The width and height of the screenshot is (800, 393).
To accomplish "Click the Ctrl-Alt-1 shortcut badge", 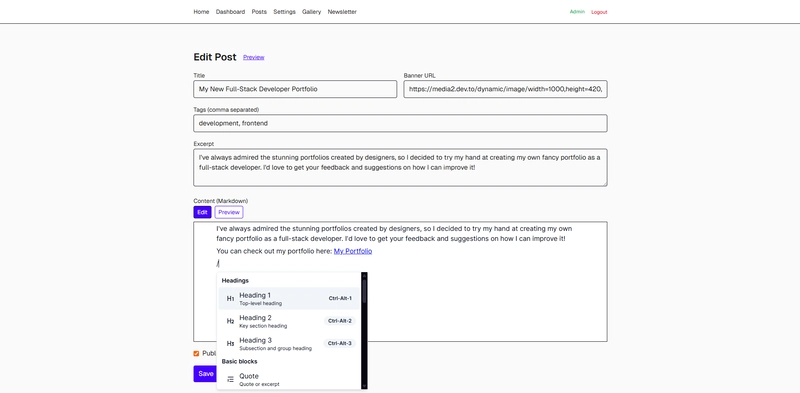I will click(x=340, y=299).
